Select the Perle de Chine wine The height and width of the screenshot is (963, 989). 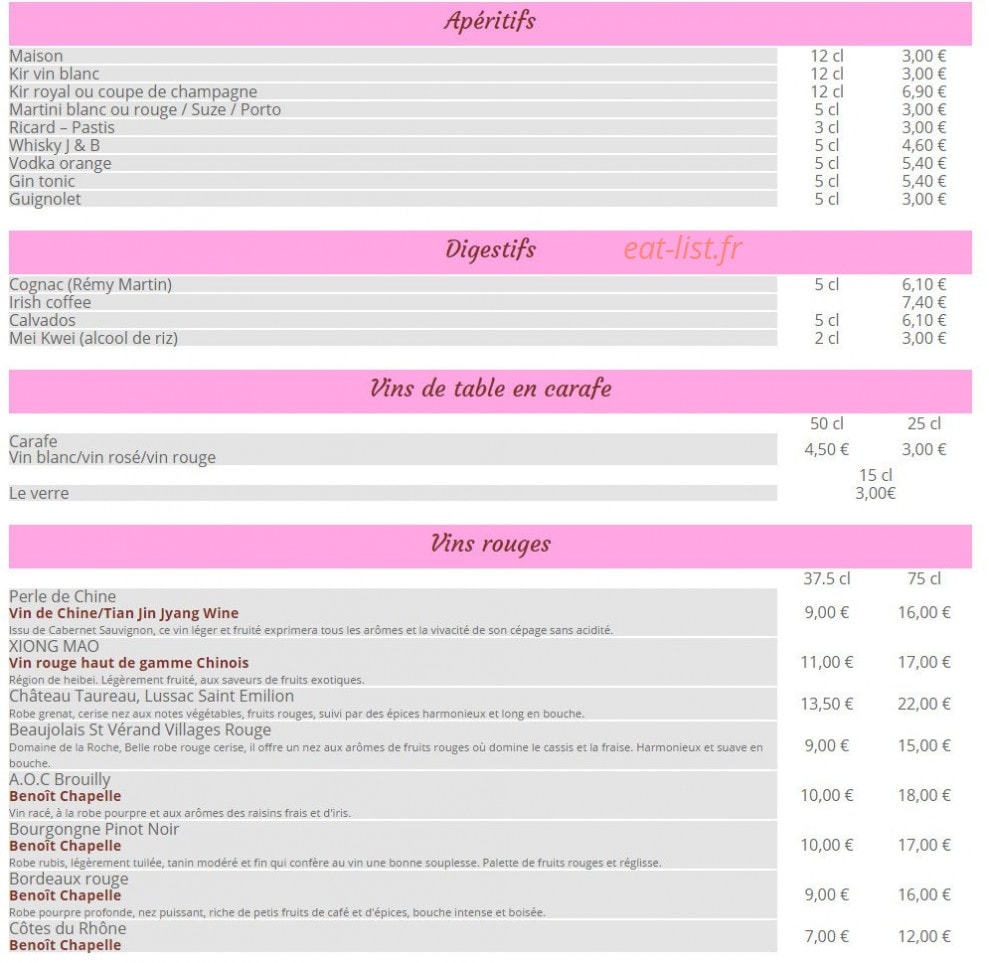[62, 597]
